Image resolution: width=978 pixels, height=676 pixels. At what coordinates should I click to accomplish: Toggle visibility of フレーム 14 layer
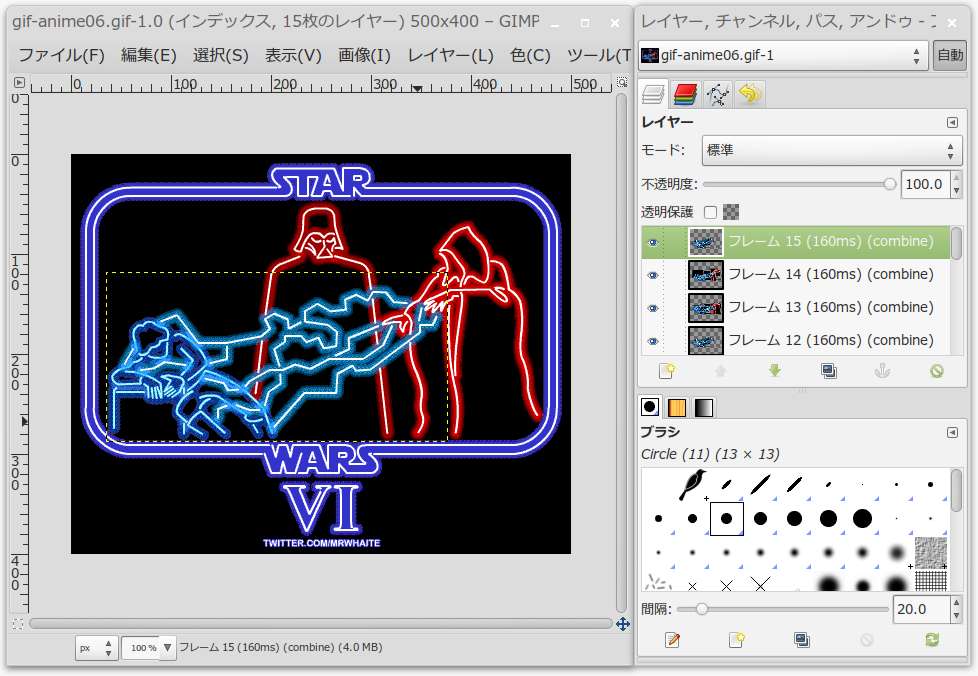(x=653, y=275)
